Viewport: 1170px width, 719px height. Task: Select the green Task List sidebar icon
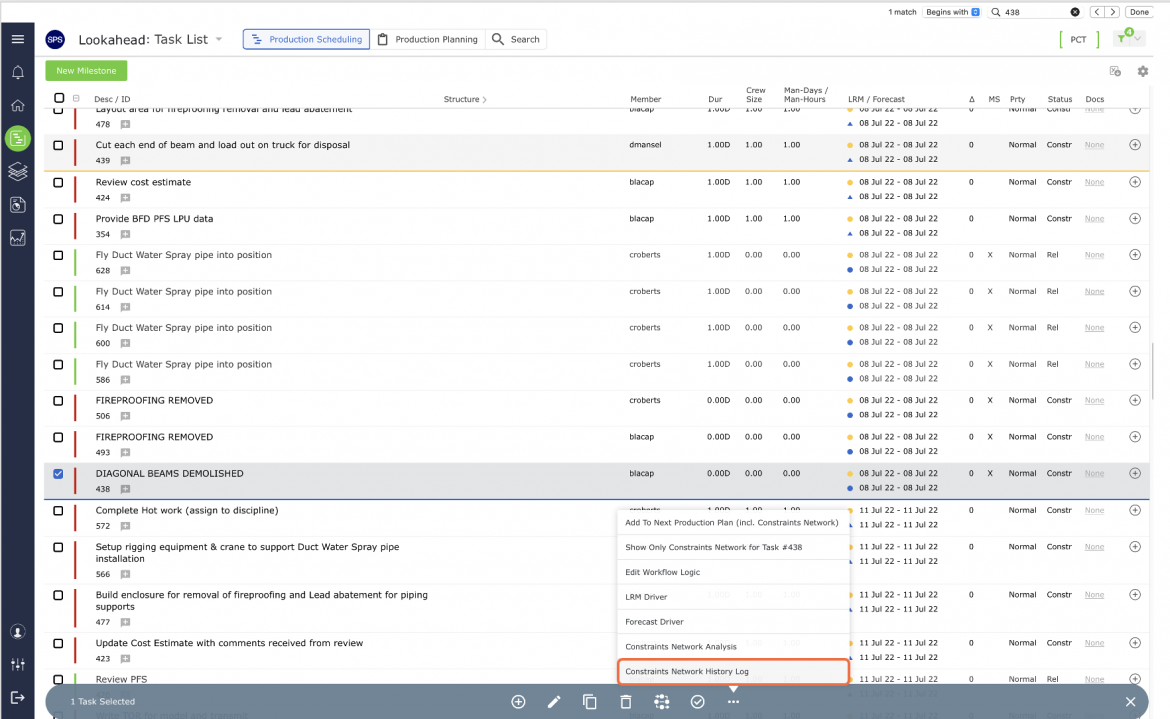pyautogui.click(x=18, y=139)
